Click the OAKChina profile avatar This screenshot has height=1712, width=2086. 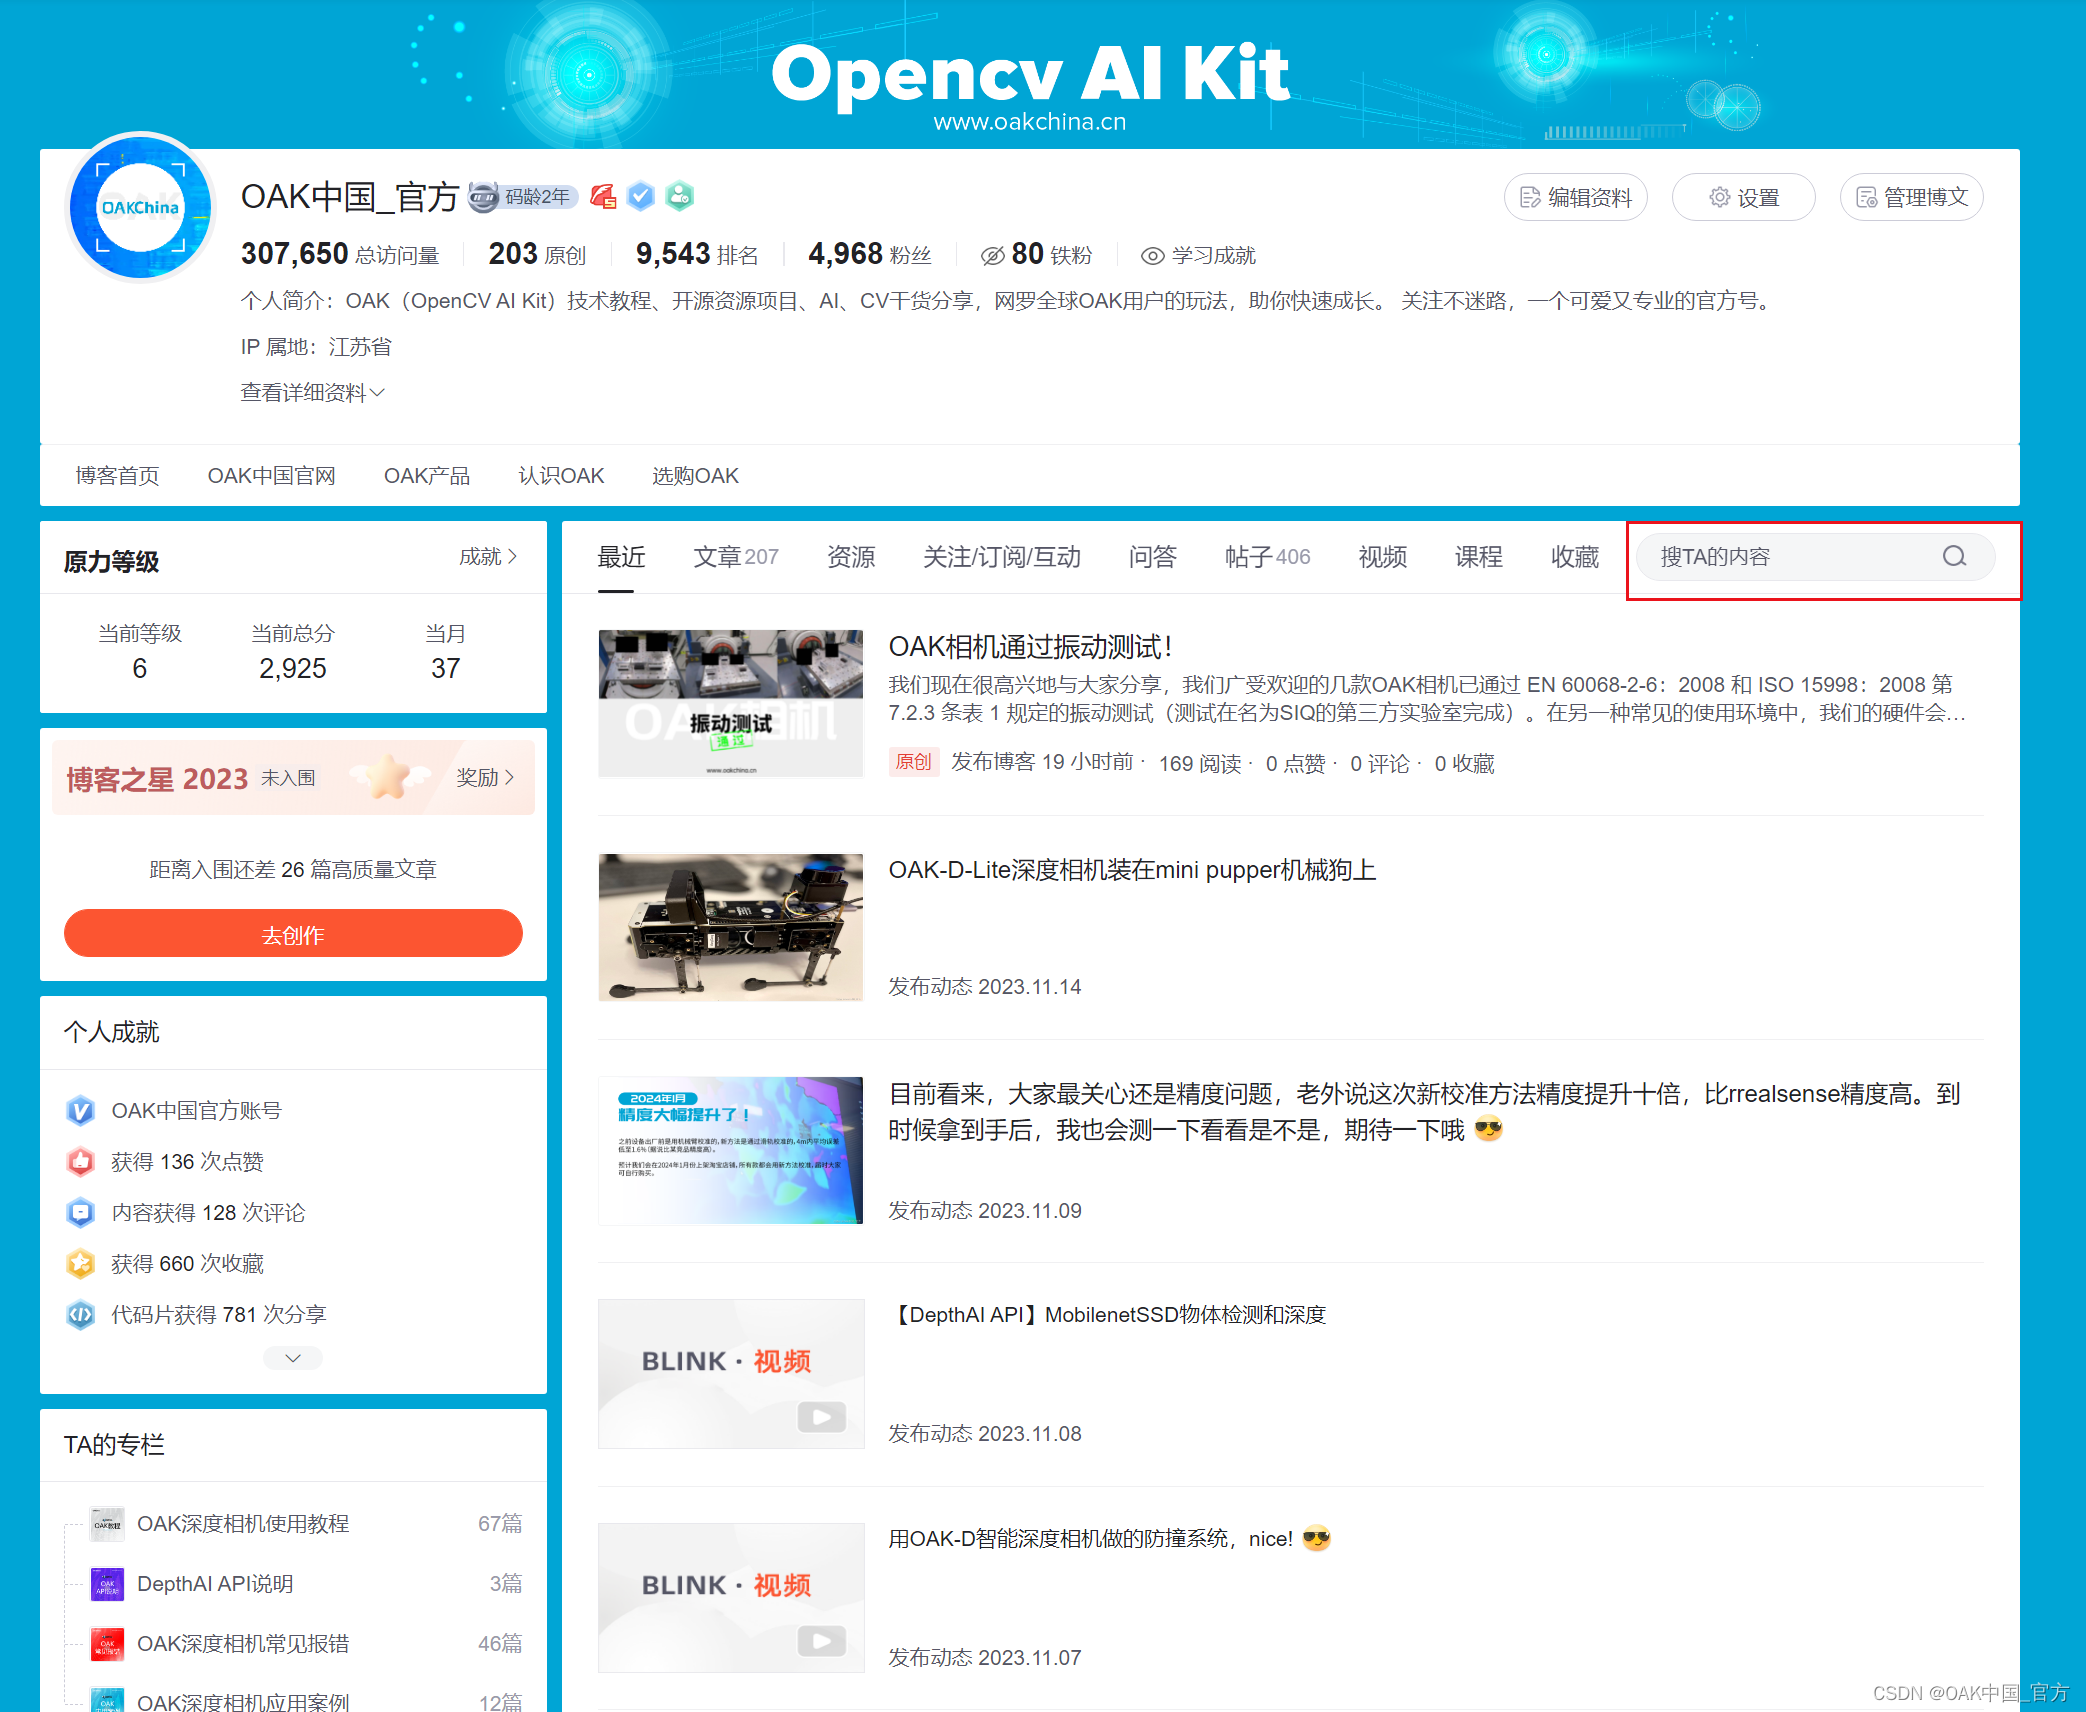click(140, 208)
